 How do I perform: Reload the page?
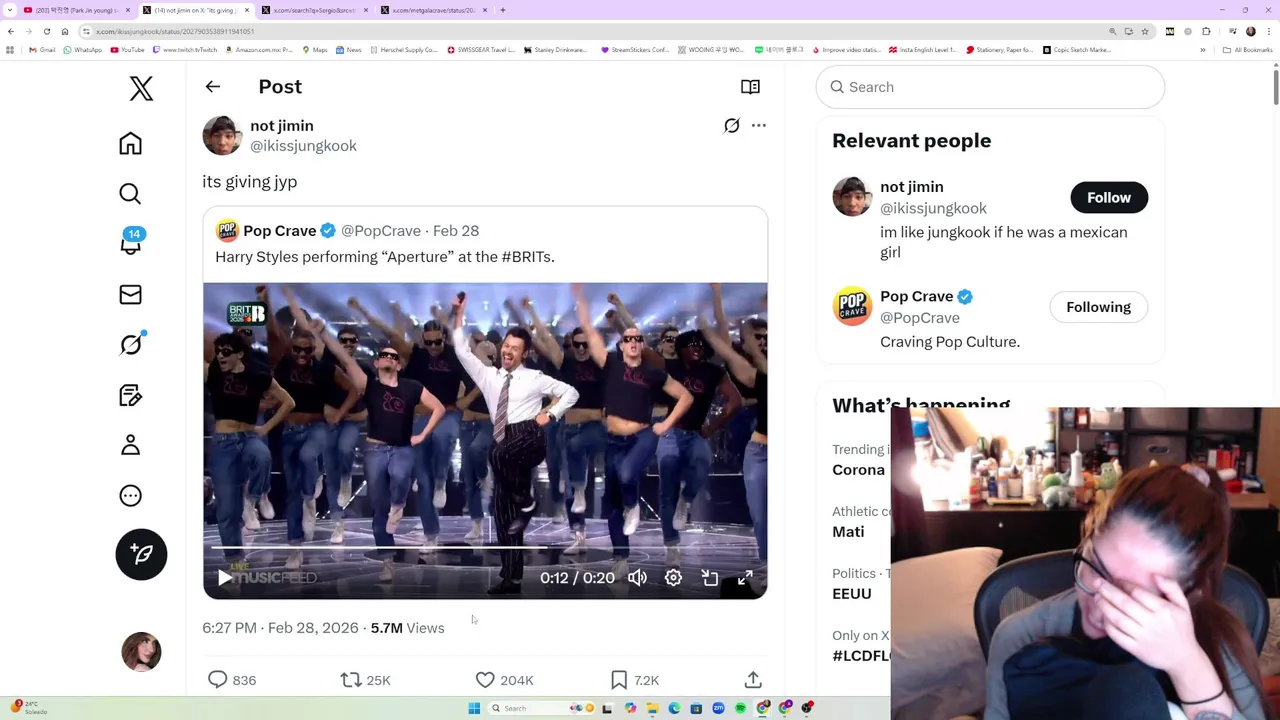pyautogui.click(x=46, y=31)
